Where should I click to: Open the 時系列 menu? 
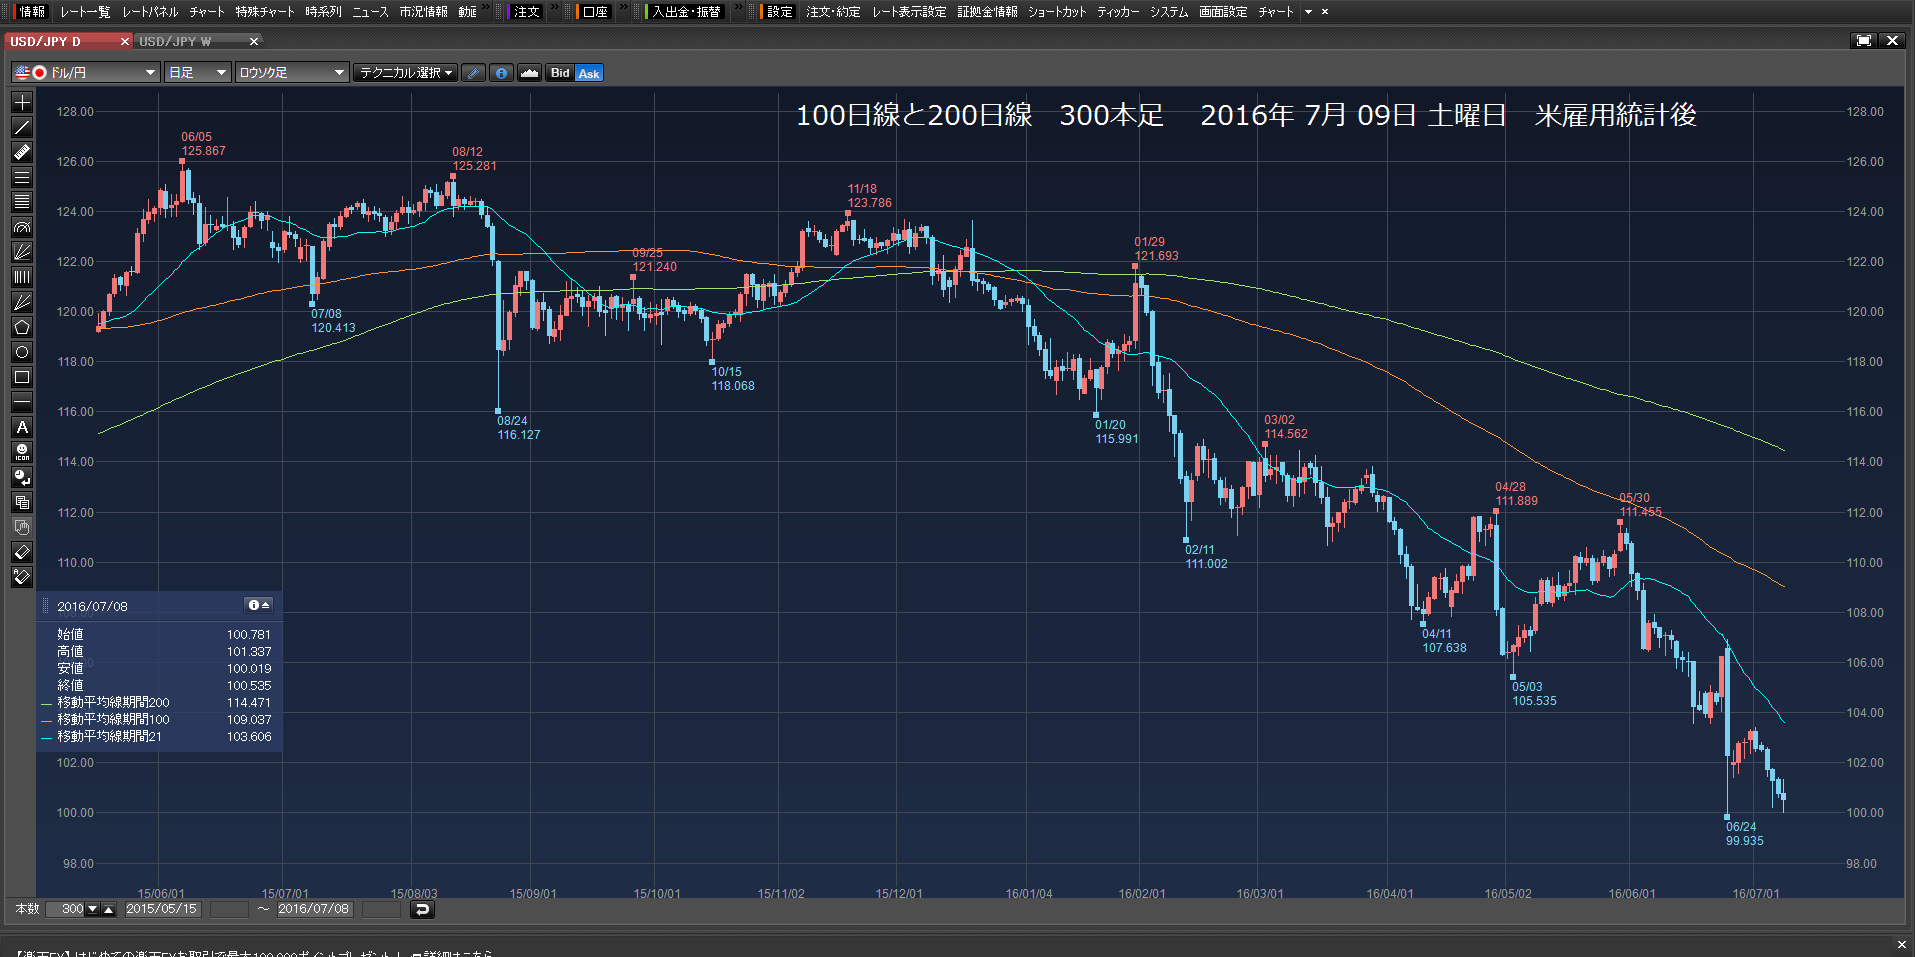(x=323, y=12)
